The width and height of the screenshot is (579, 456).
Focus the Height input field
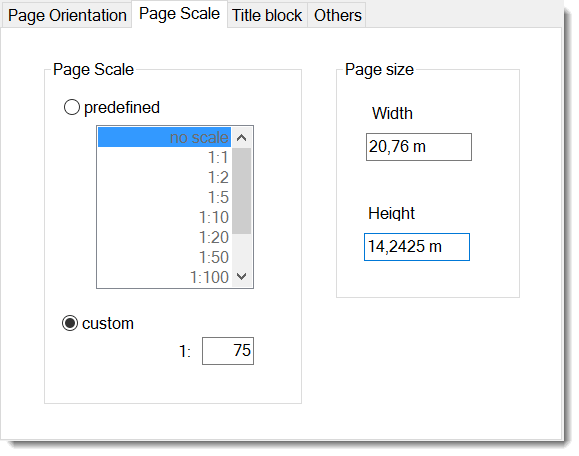(417, 247)
